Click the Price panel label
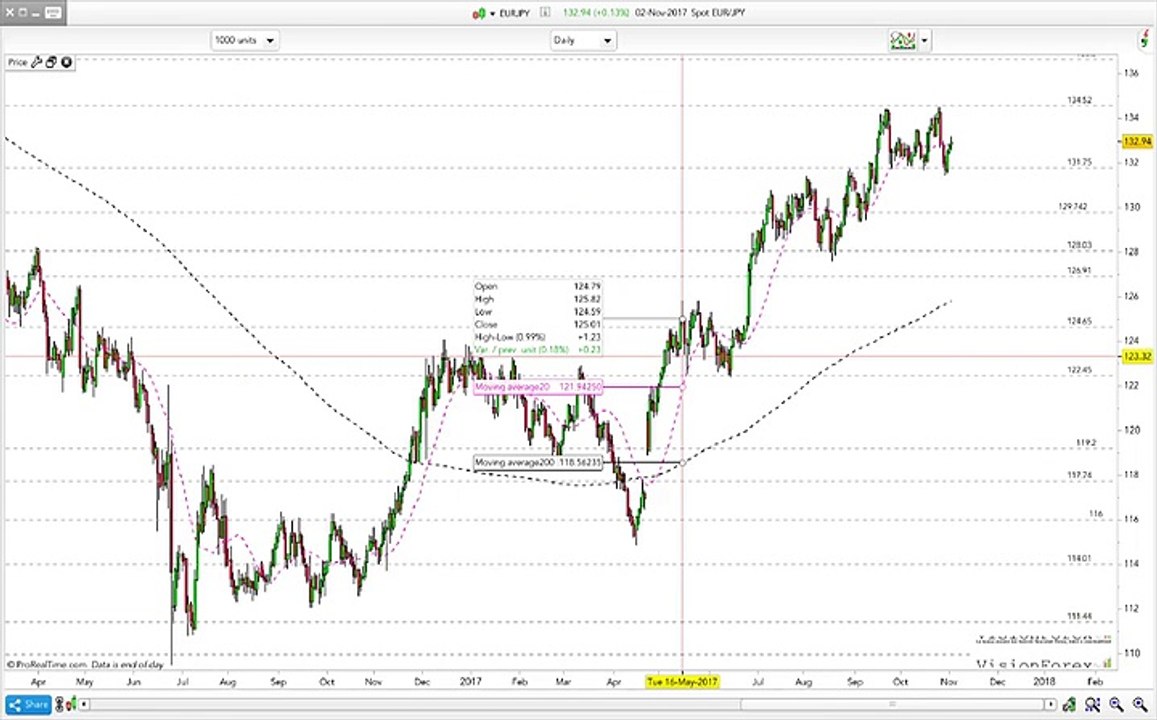Image resolution: width=1157 pixels, height=720 pixels. [18, 63]
